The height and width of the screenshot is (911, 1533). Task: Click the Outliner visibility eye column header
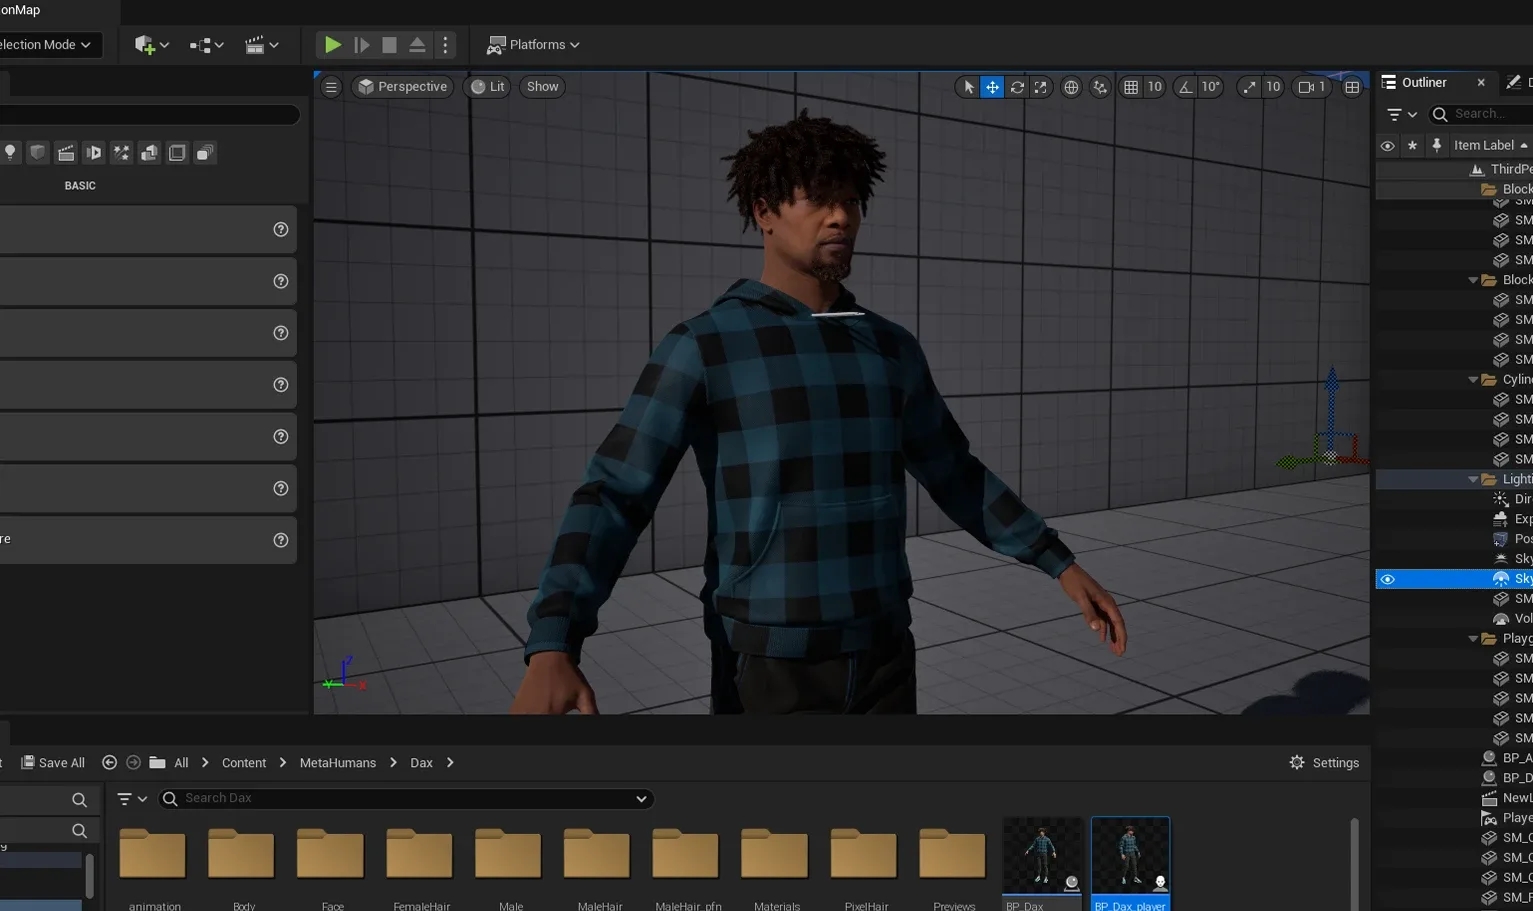pyautogui.click(x=1387, y=146)
